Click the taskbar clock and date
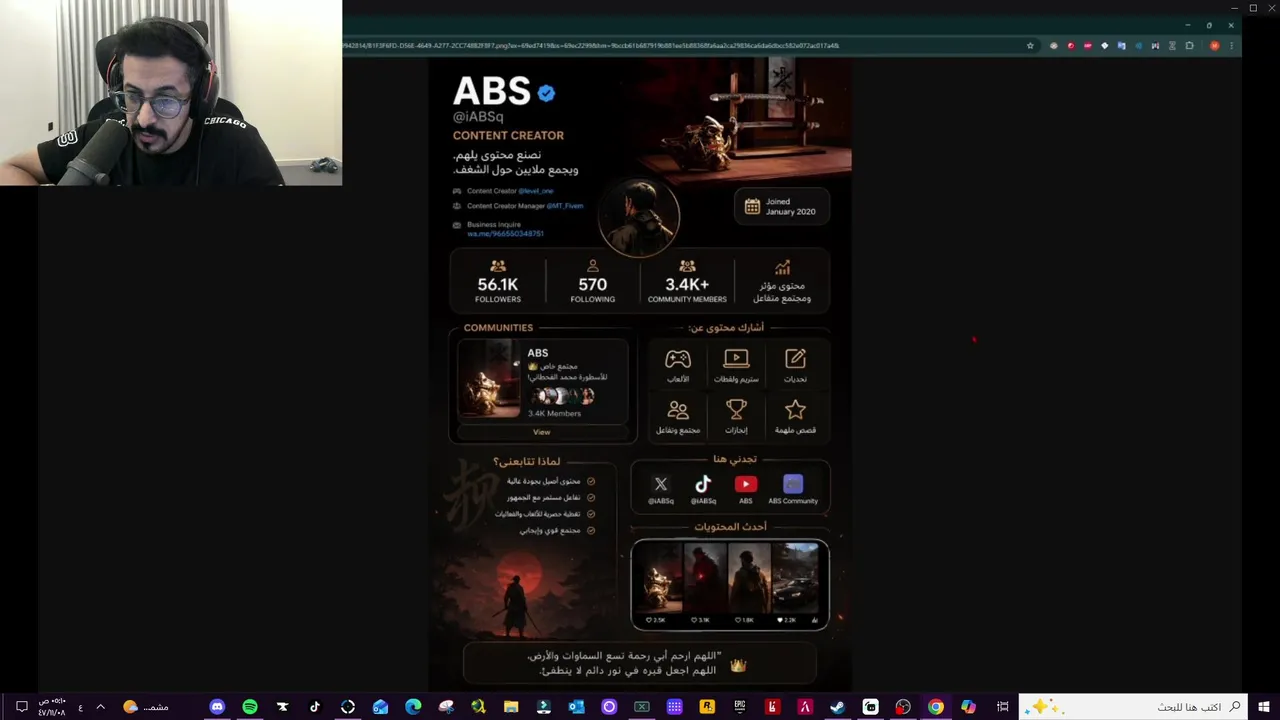This screenshot has height=720, width=1280. 52,707
